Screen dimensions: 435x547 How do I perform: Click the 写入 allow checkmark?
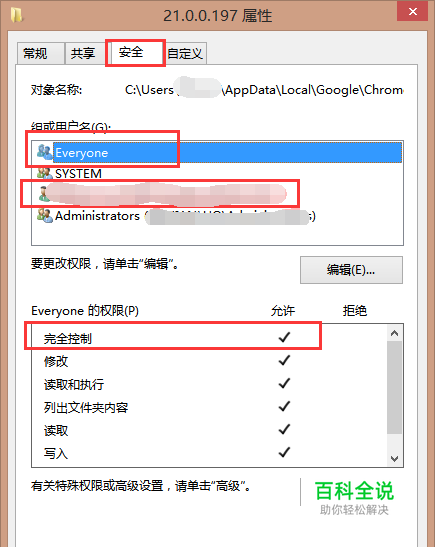(x=284, y=452)
